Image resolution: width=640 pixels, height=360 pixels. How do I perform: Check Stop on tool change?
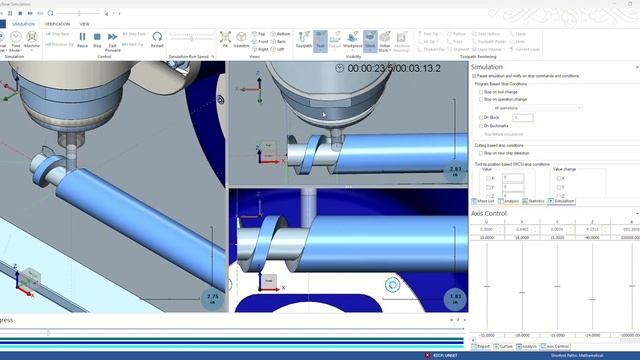[481, 92]
